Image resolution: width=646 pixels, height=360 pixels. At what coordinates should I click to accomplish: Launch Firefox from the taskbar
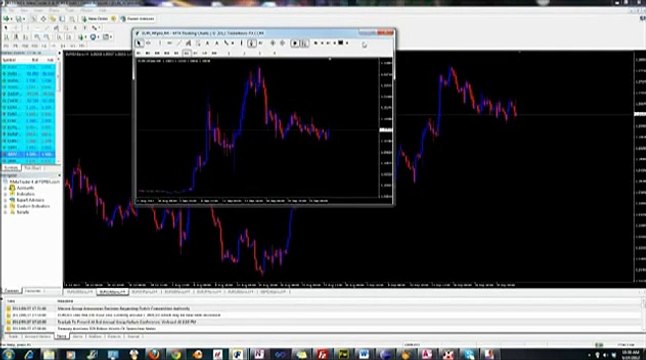(x=154, y=354)
